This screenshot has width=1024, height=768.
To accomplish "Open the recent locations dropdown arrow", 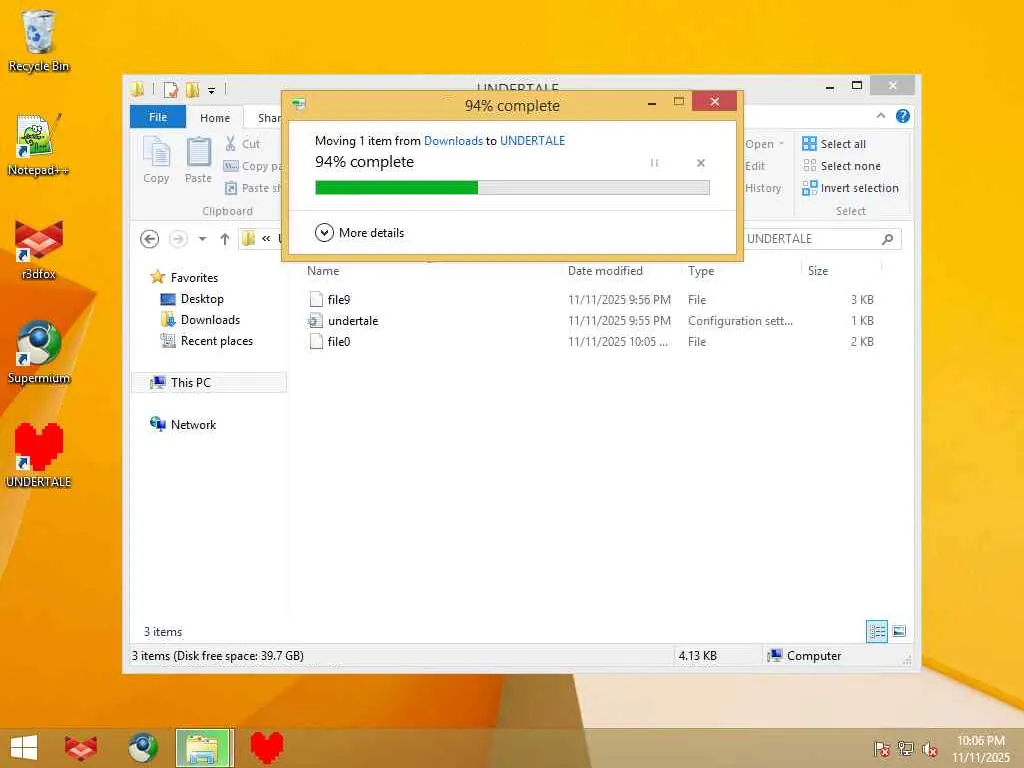I will tap(202, 239).
